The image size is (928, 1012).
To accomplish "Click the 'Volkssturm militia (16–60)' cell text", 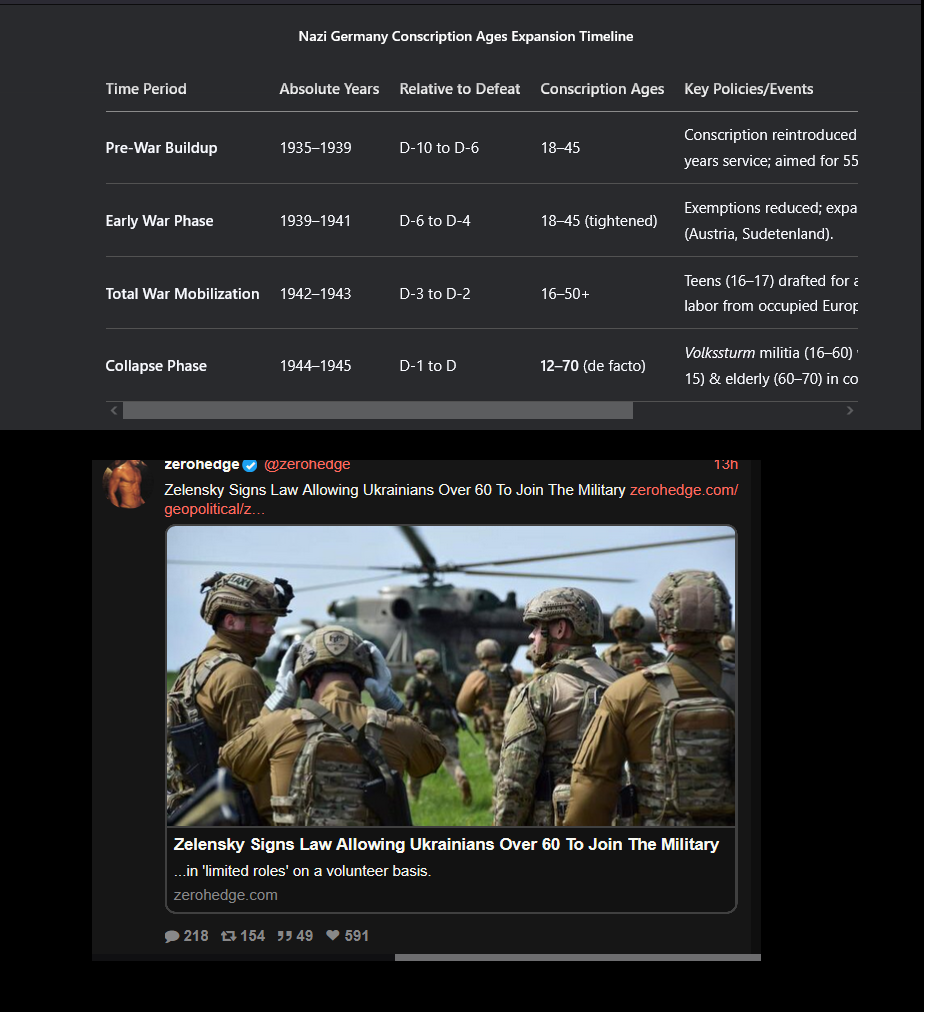I will 769,353.
